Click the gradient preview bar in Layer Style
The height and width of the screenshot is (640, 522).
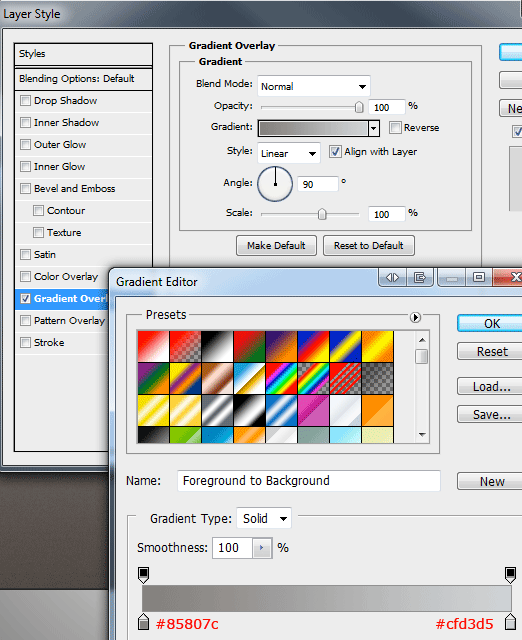313,128
